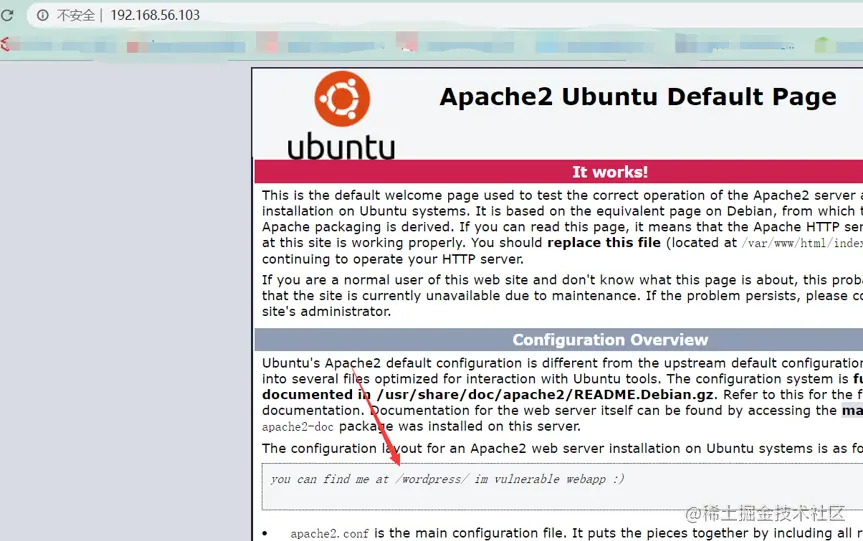The width and height of the screenshot is (863, 541).
Task: Select the 192.168.56.103 address bar URL
Action: point(155,15)
